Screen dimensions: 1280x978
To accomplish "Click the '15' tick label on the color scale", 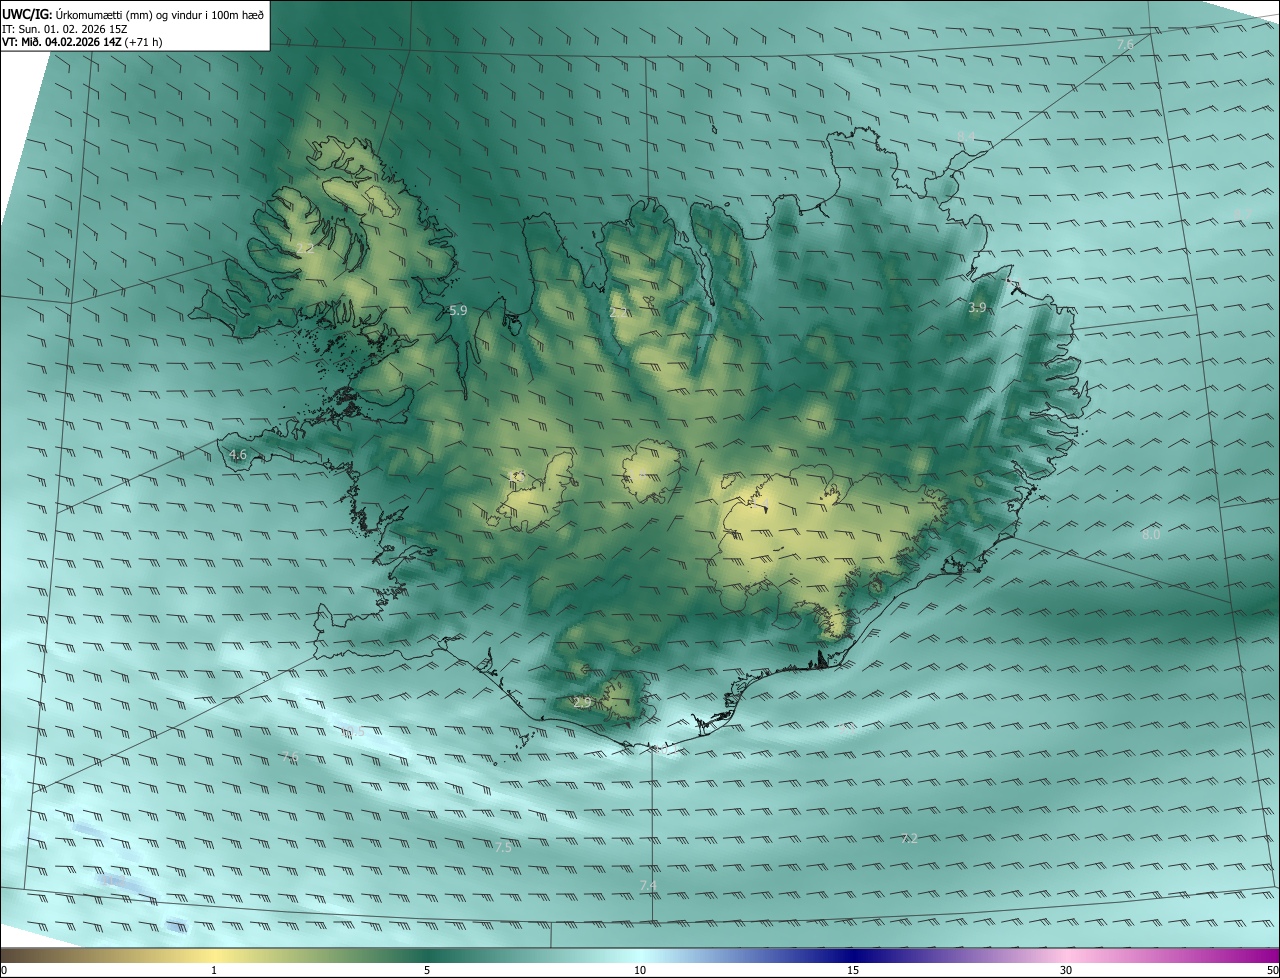I will 853,970.
